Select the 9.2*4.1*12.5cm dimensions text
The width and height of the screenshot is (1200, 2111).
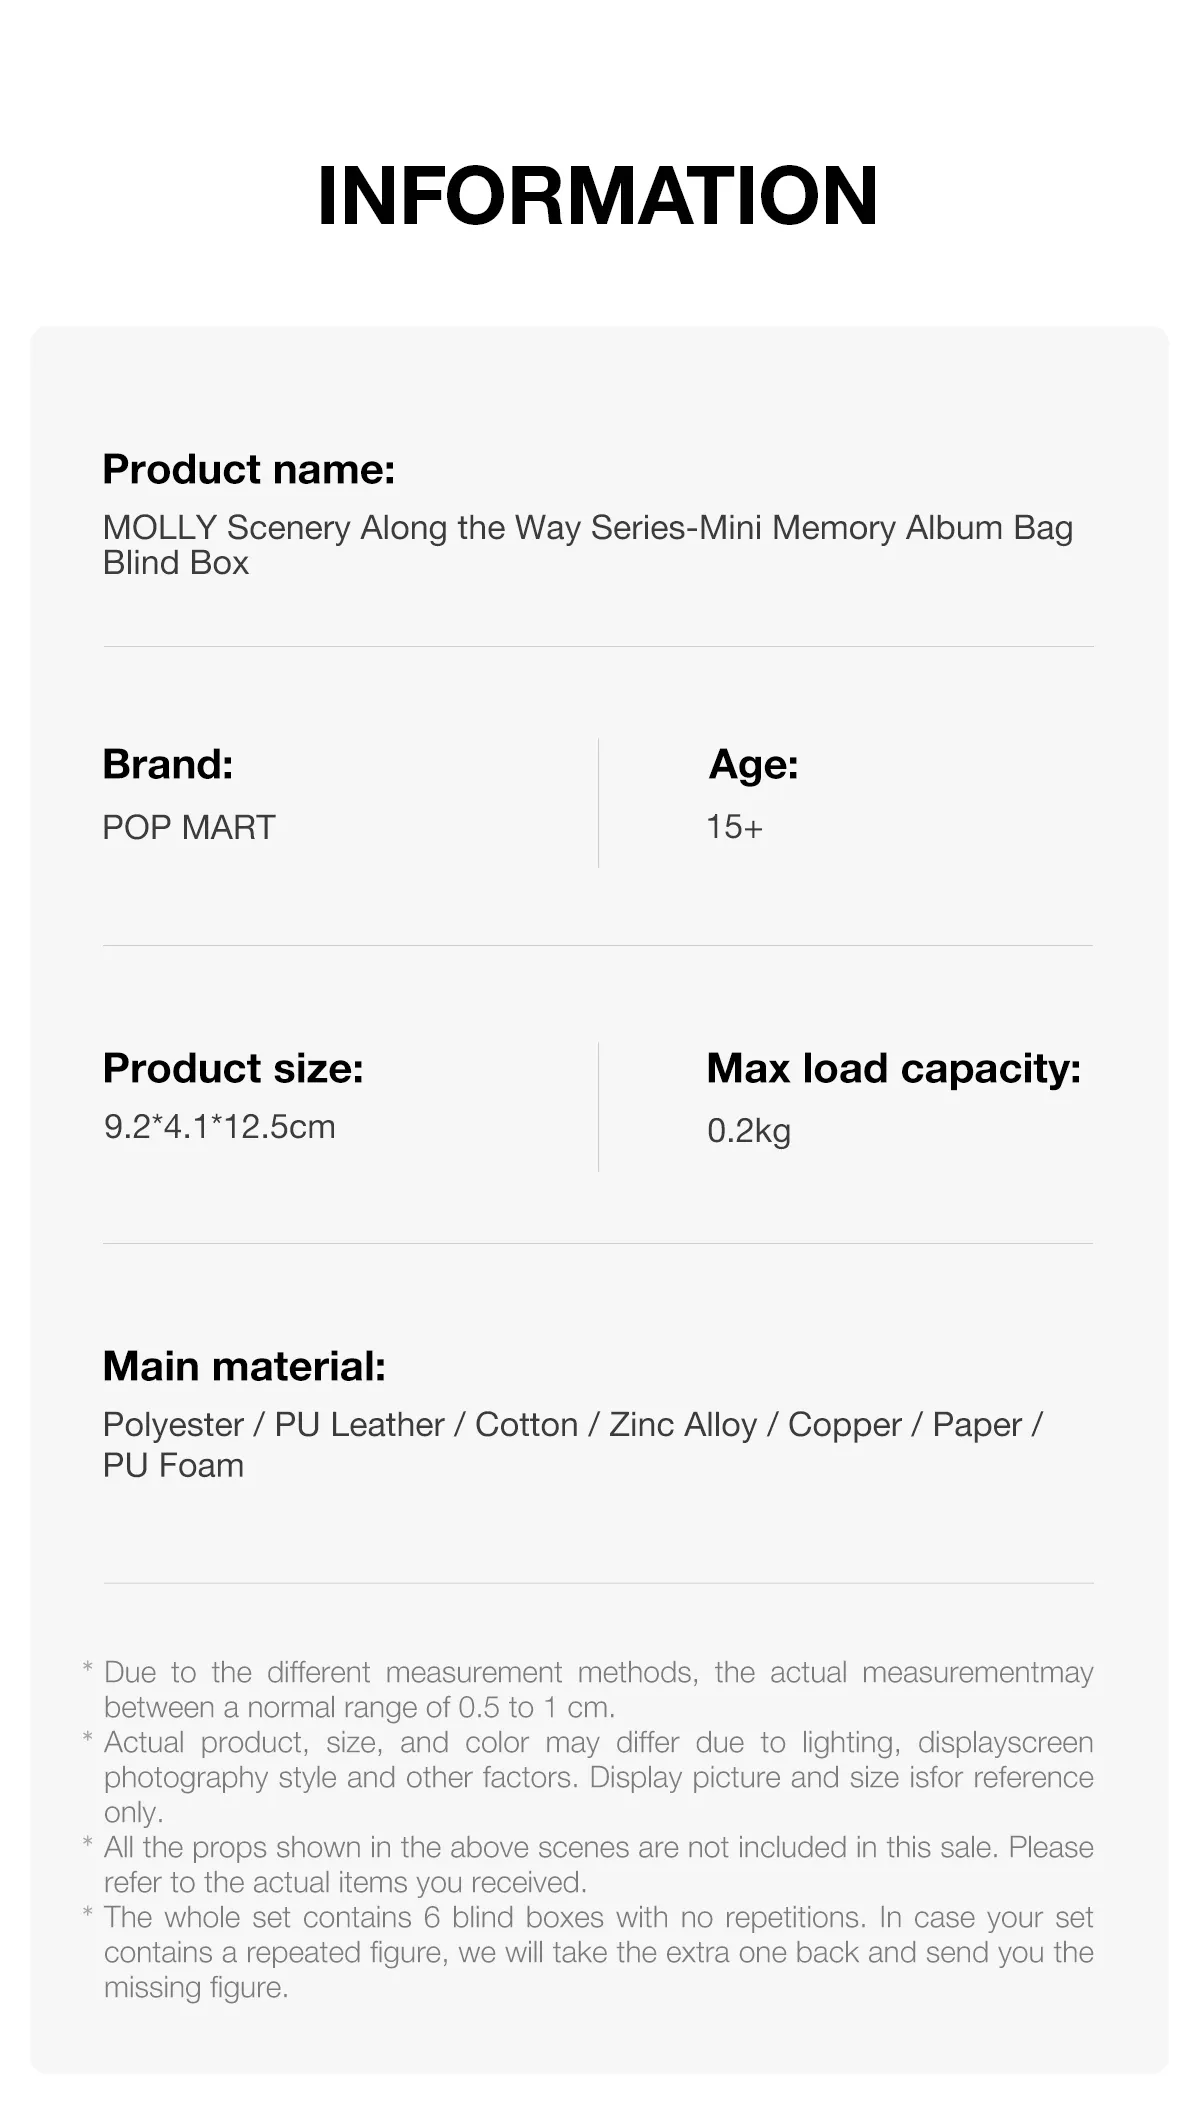(x=220, y=1127)
